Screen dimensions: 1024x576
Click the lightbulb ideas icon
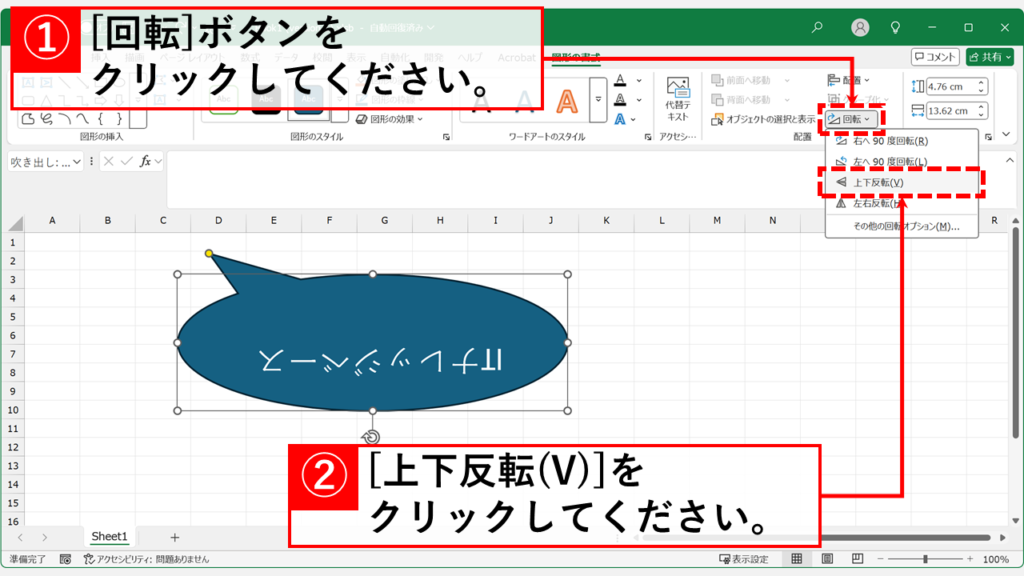(895, 27)
